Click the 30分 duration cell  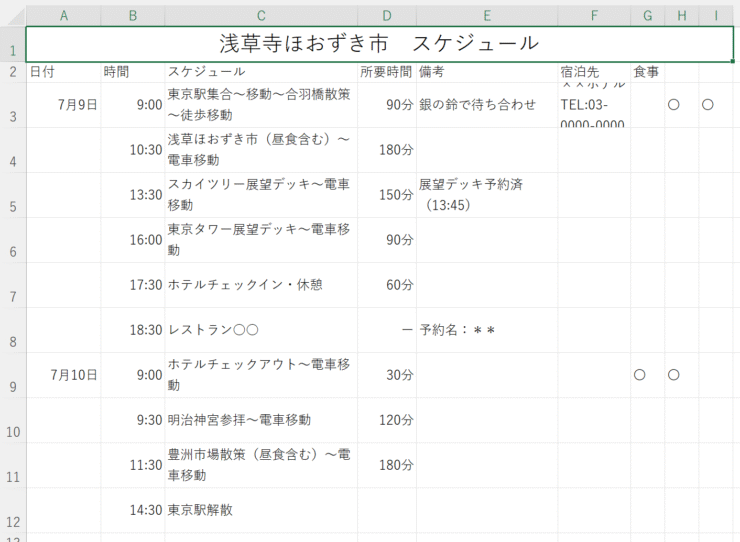tap(387, 375)
